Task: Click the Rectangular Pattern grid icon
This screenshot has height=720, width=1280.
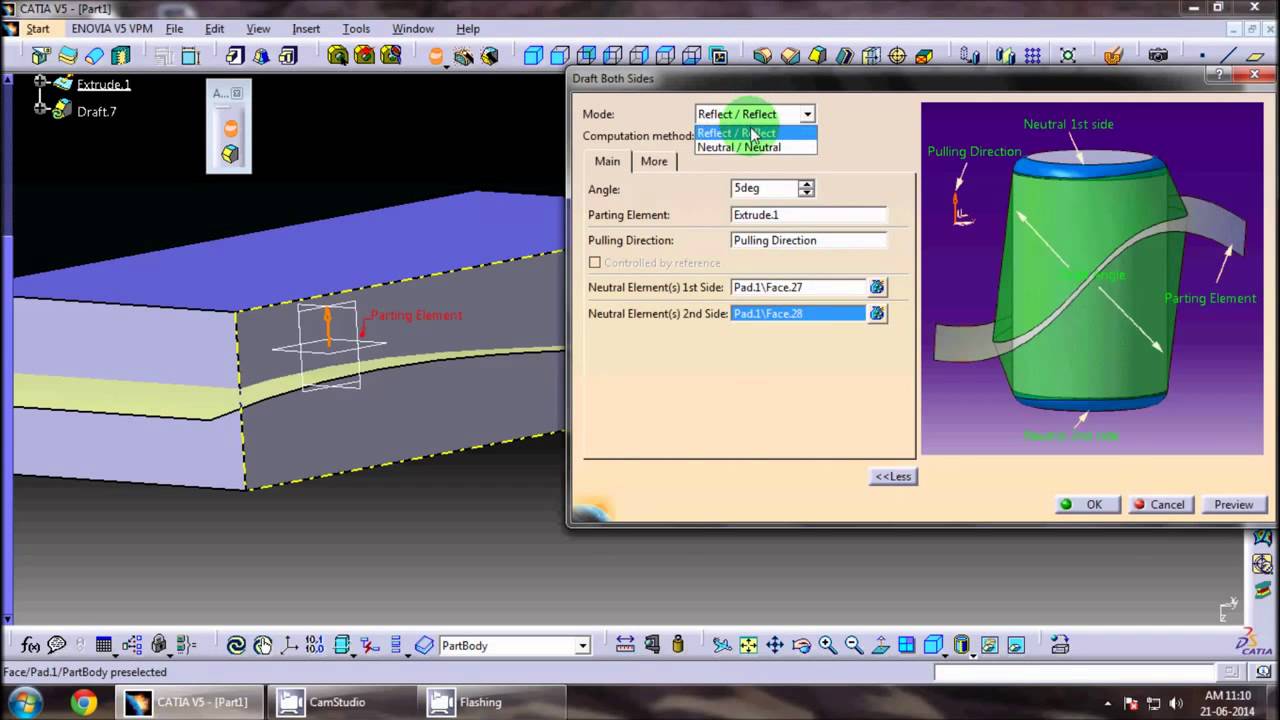Action: point(1032,56)
